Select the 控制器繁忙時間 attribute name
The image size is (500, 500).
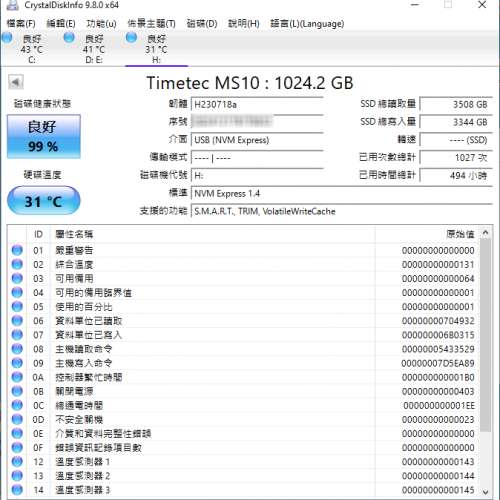[x=89, y=377]
